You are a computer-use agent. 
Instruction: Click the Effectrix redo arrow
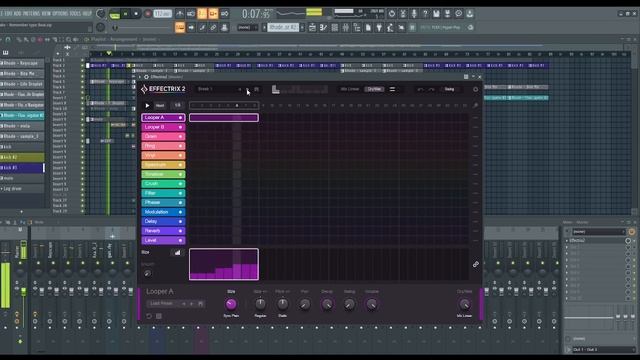click(431, 89)
